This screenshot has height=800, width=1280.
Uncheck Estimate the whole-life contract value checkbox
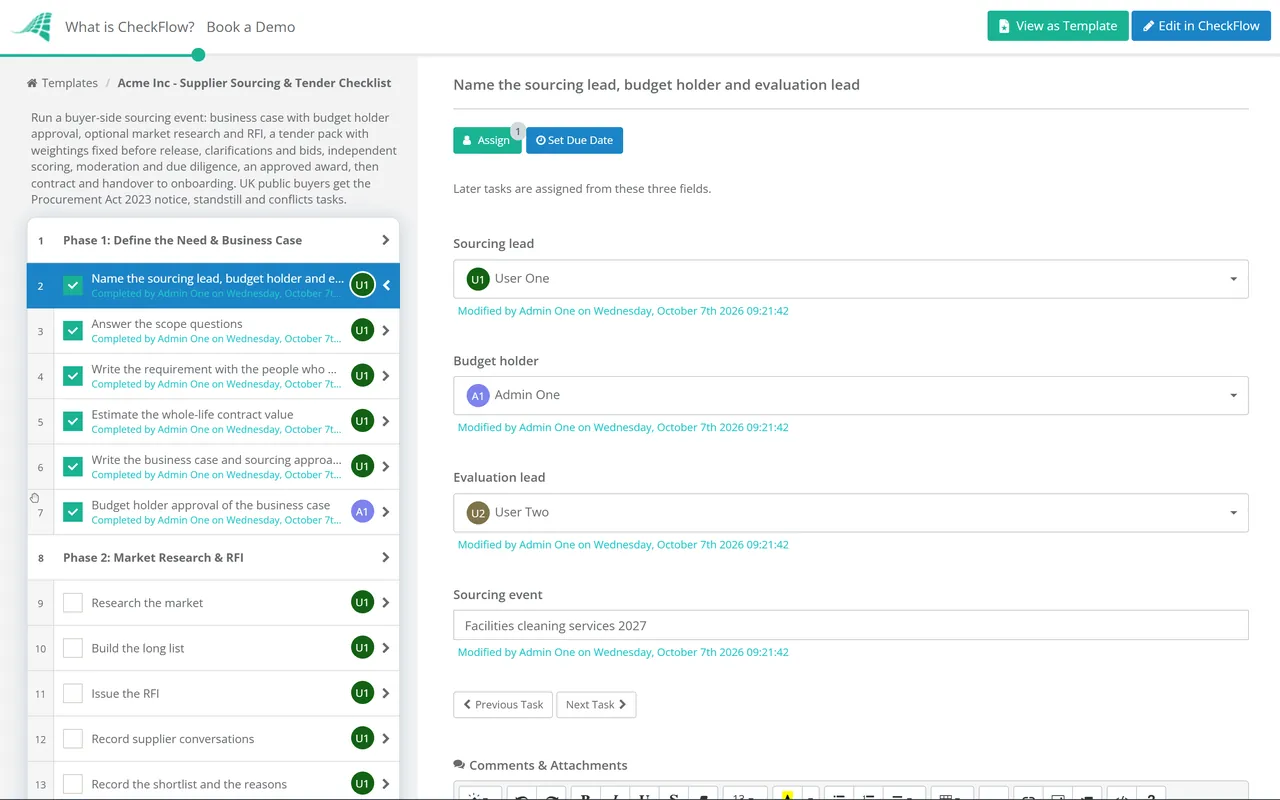point(73,421)
